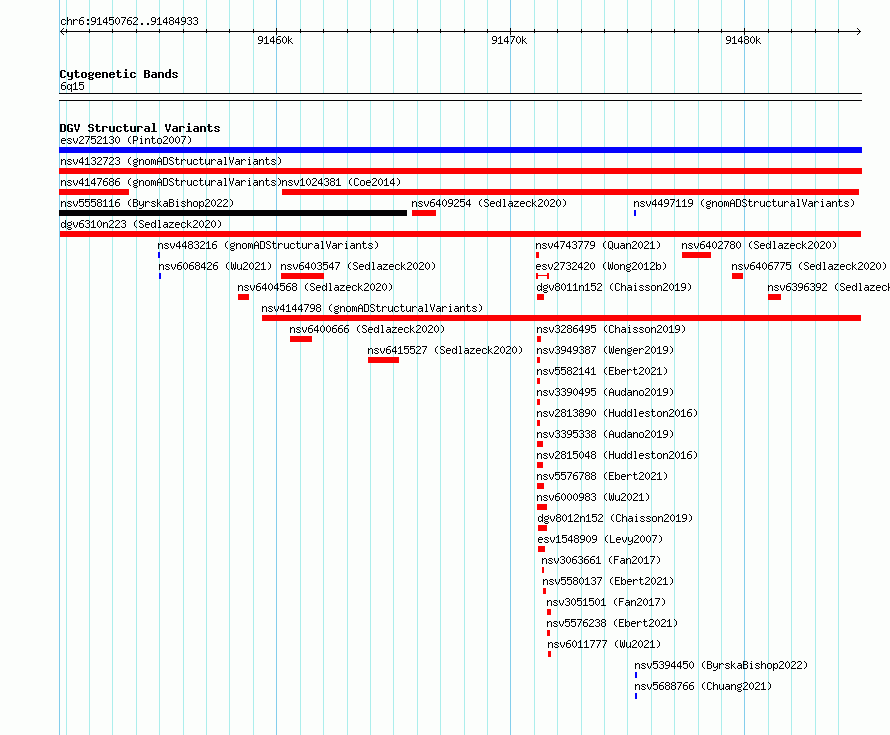Open nsv6404568 (Sedlazeck2020) label
This screenshot has width=890, height=735.
(315, 287)
